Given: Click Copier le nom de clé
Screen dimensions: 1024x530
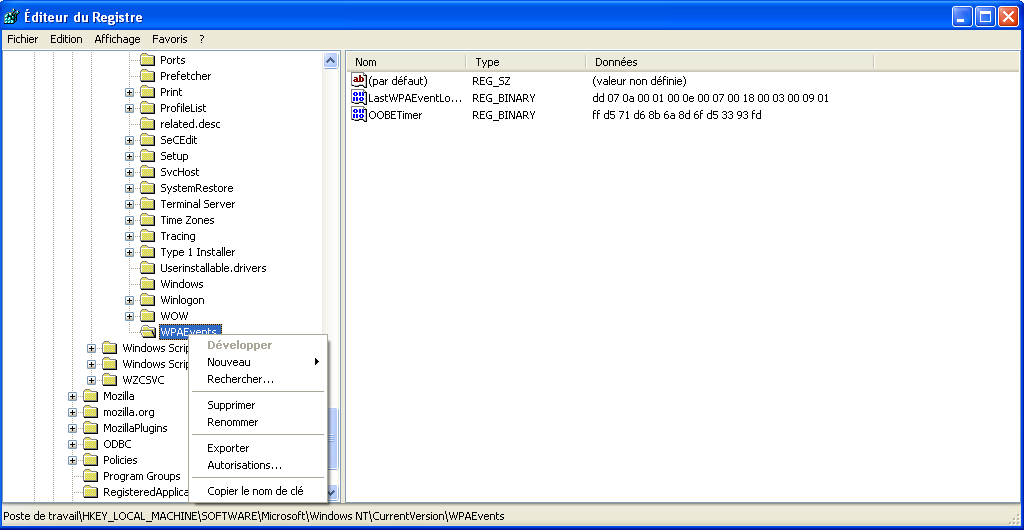Looking at the screenshot, I should pos(255,491).
